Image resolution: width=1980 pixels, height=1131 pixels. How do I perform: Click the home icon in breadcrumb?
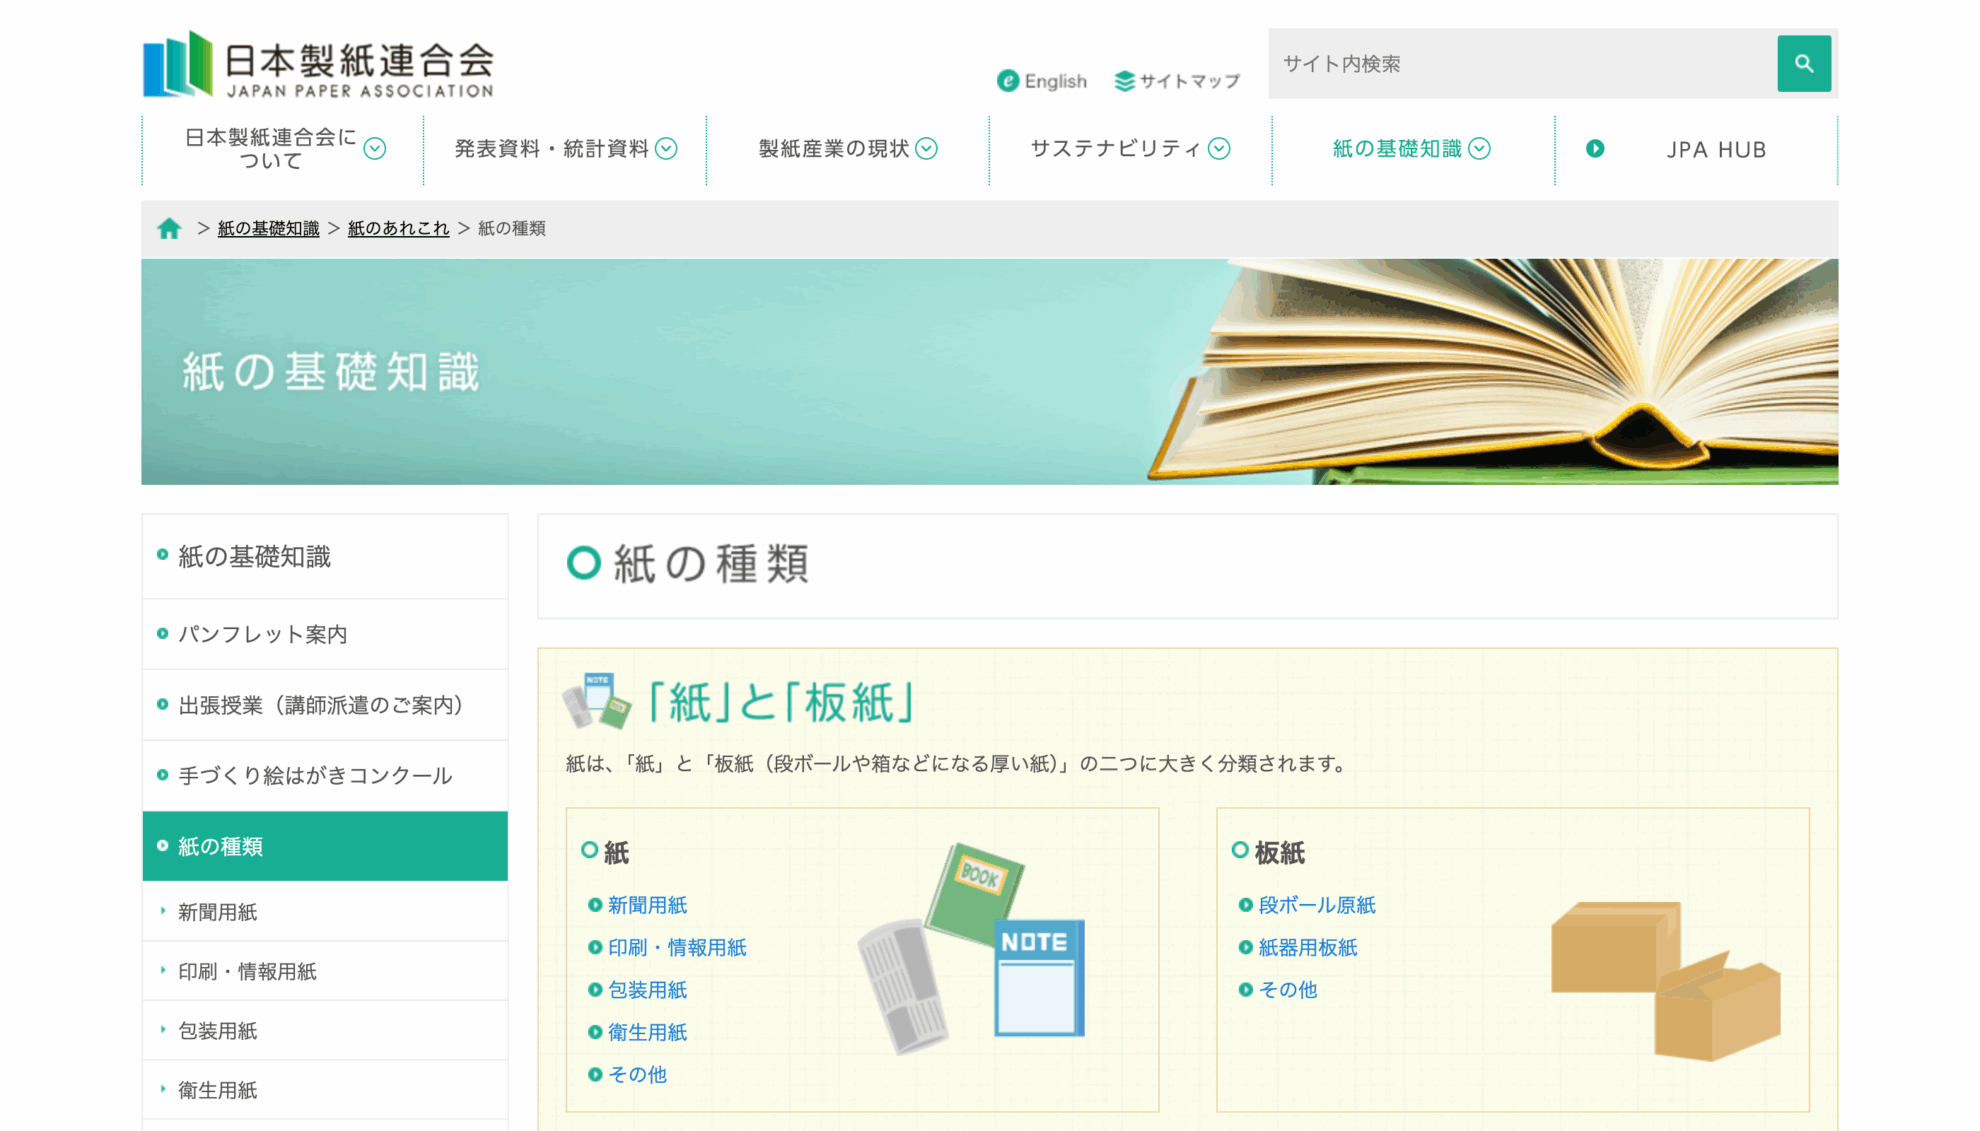click(169, 229)
